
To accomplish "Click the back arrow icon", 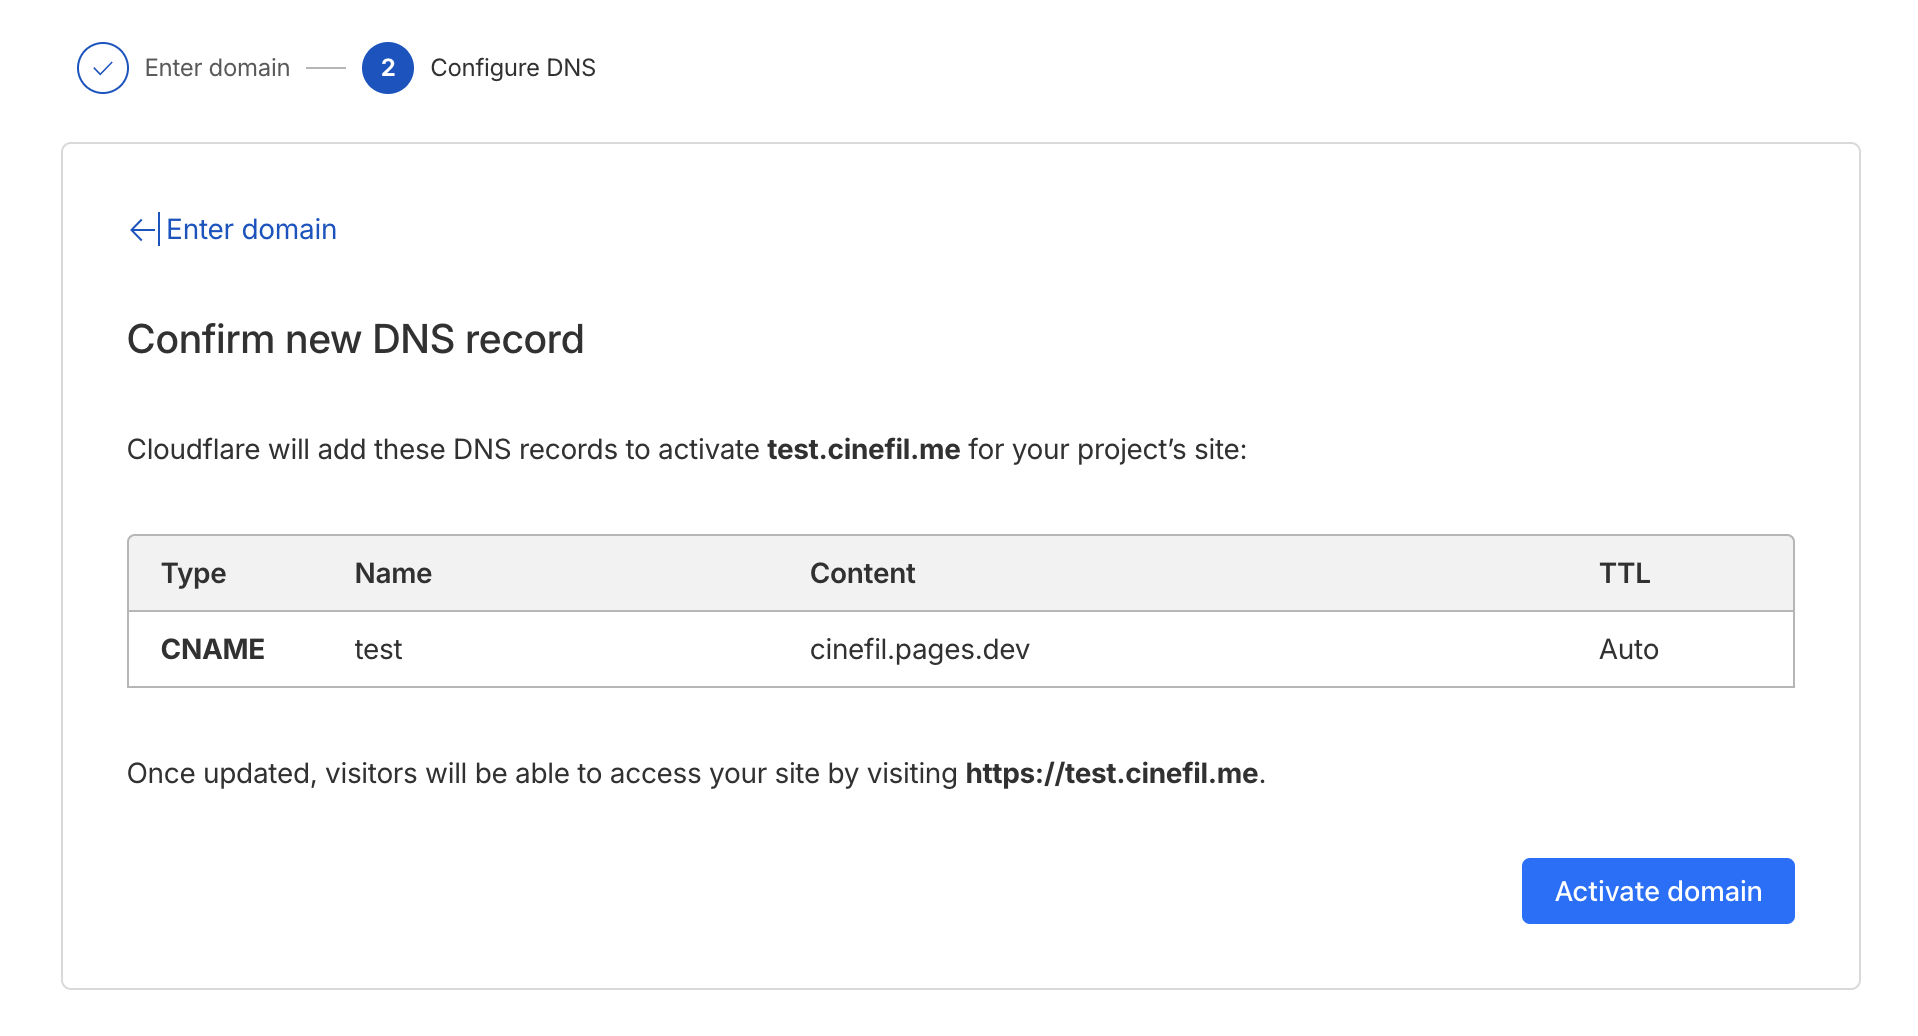I will (142, 230).
